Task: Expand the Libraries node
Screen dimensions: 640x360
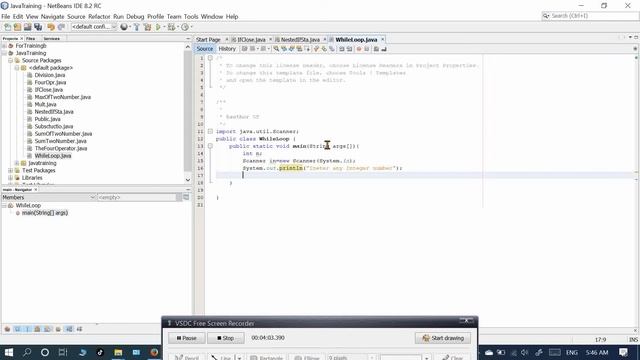Action: (x=11, y=178)
